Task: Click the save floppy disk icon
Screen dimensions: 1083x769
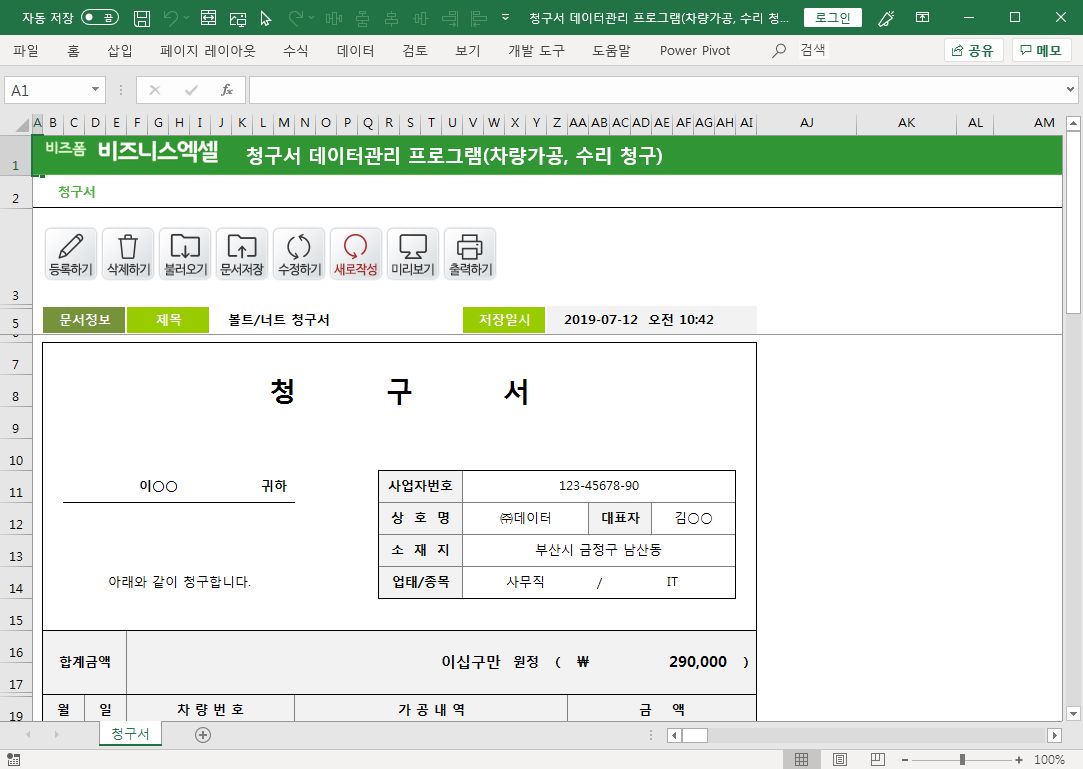Action: [142, 18]
